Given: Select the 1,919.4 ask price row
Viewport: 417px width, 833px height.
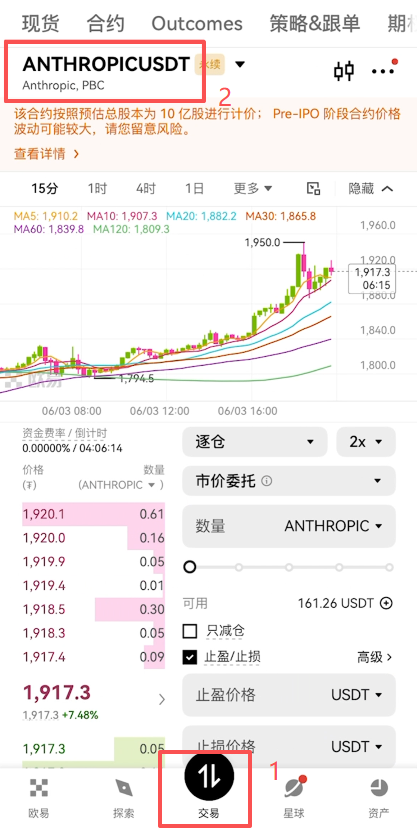Looking at the screenshot, I should coord(93,585).
